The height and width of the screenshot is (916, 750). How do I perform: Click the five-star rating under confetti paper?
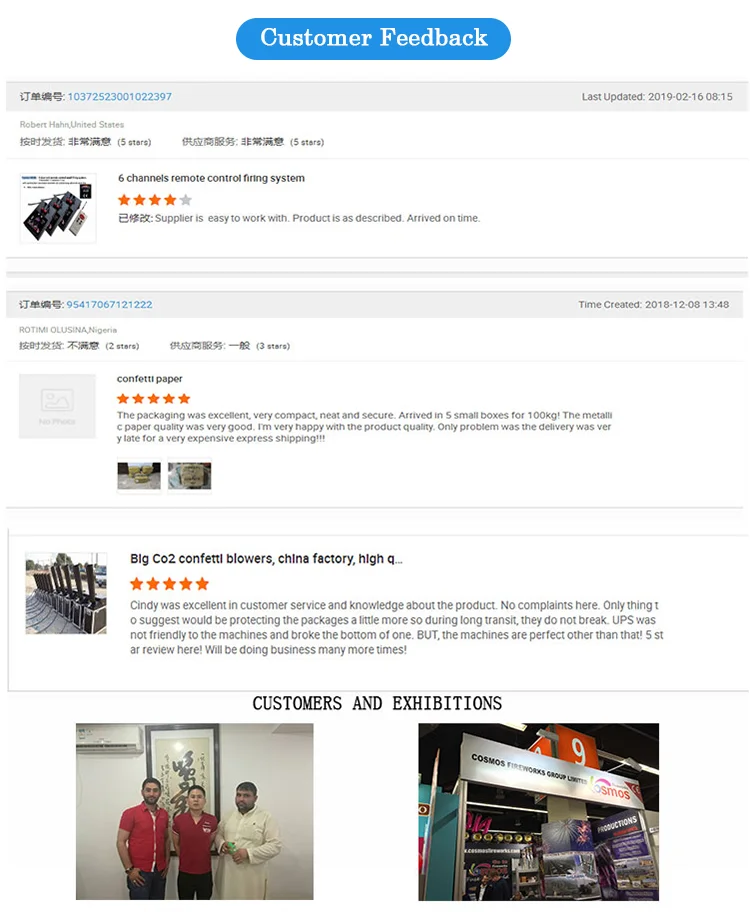[x=154, y=399]
